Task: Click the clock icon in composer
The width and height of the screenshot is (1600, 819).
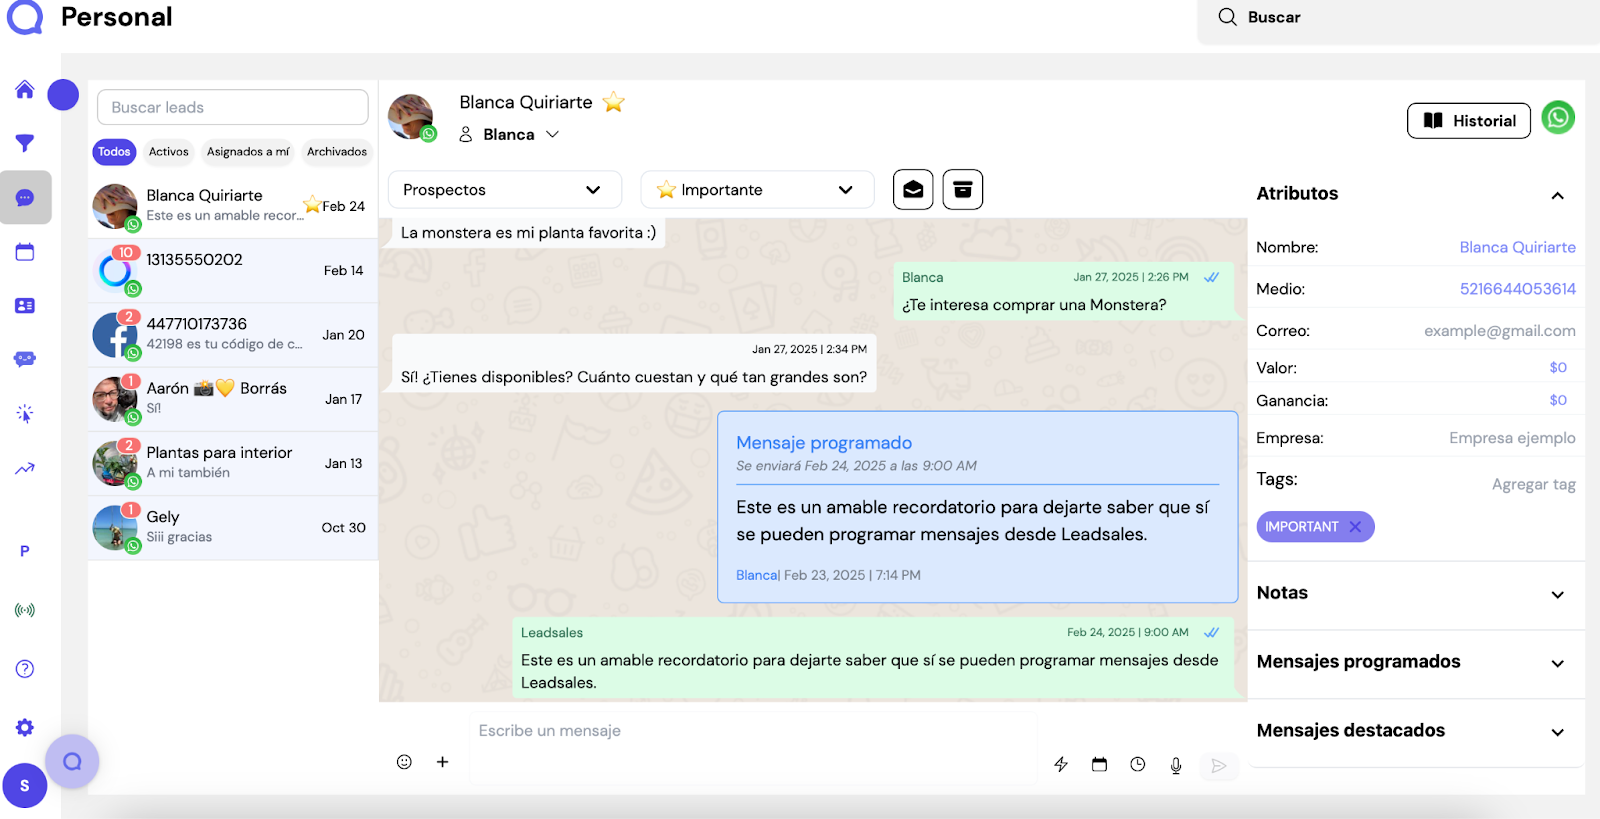Action: click(1138, 765)
